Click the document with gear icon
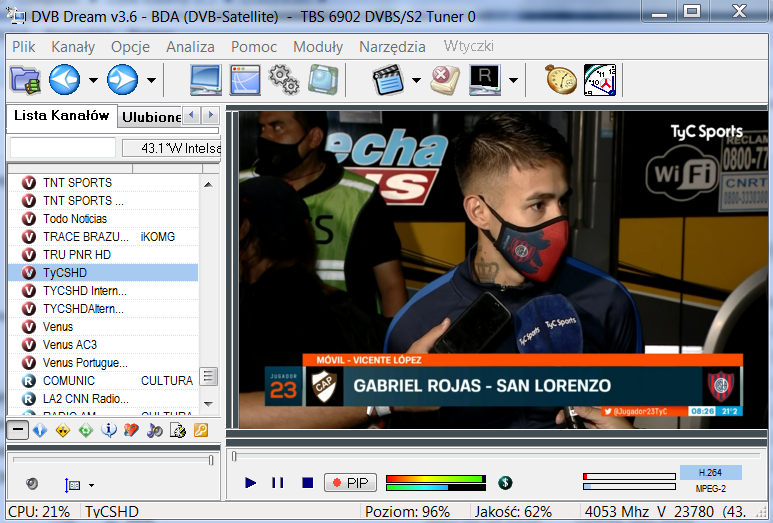 [177, 430]
